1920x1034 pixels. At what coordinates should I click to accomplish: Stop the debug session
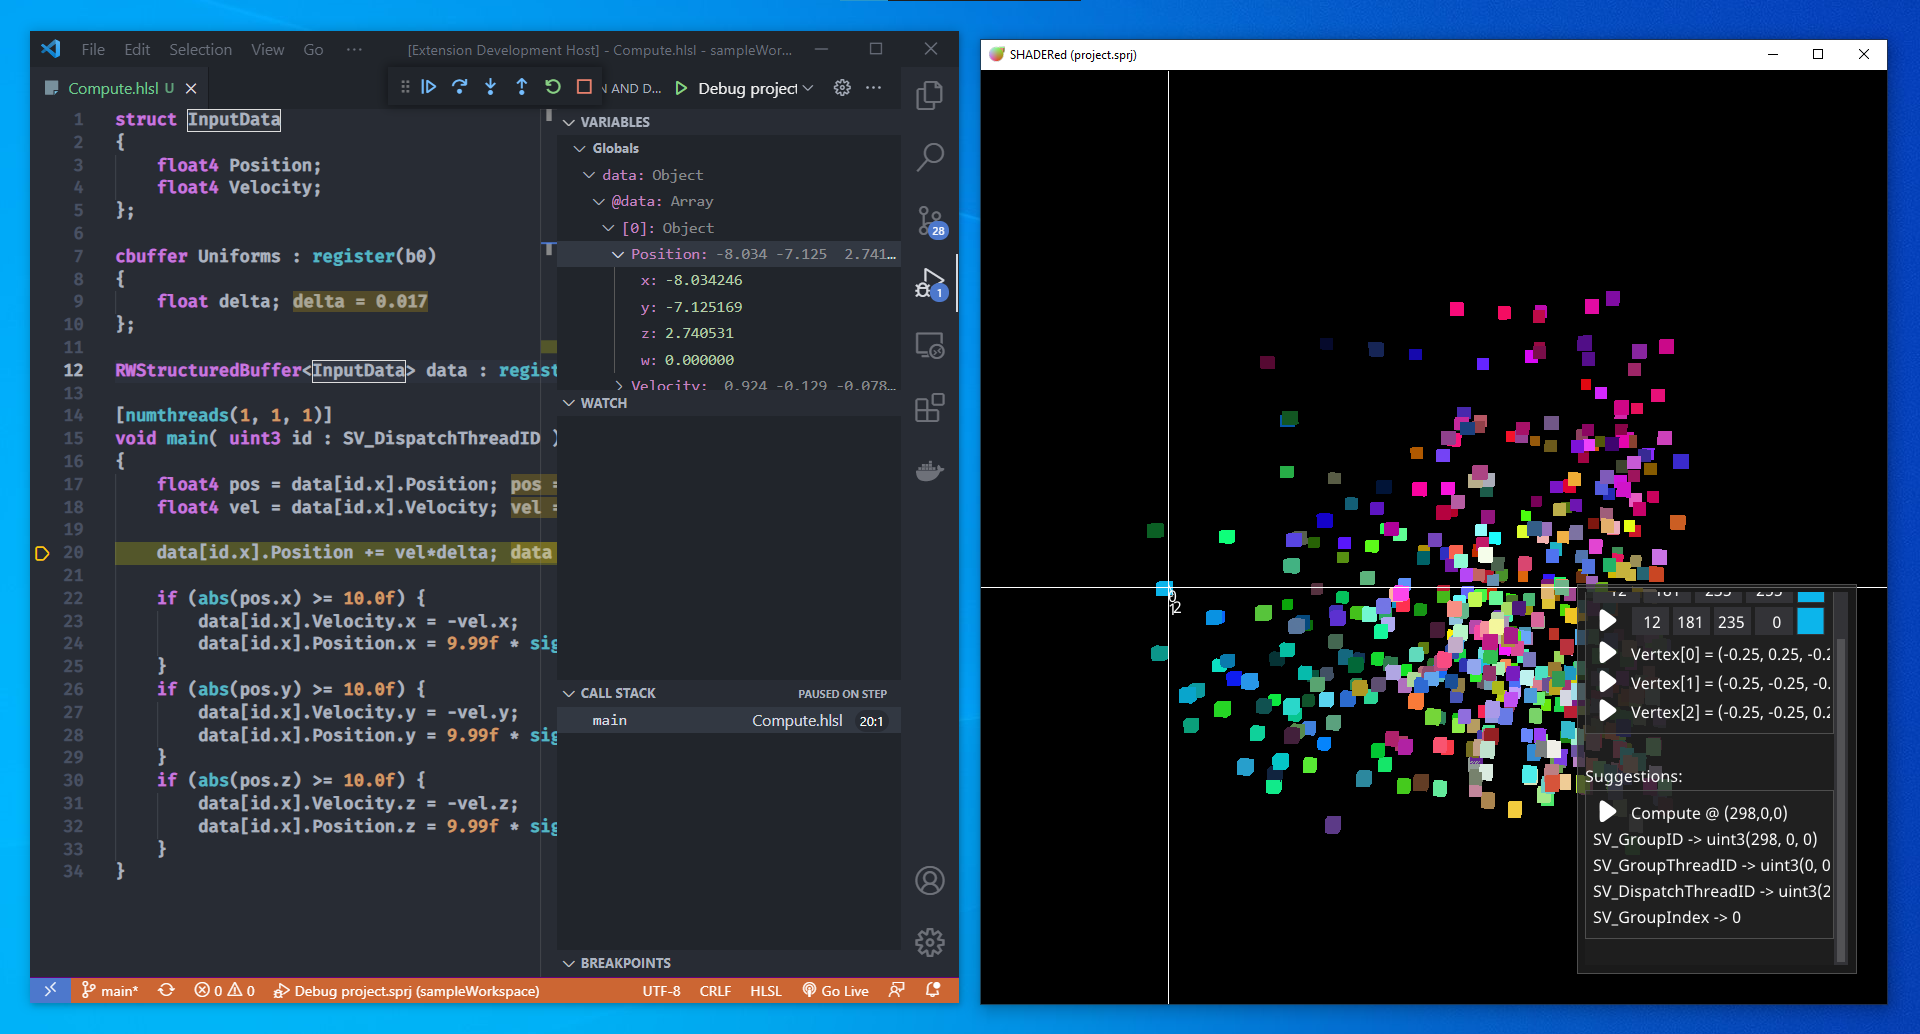pos(584,87)
